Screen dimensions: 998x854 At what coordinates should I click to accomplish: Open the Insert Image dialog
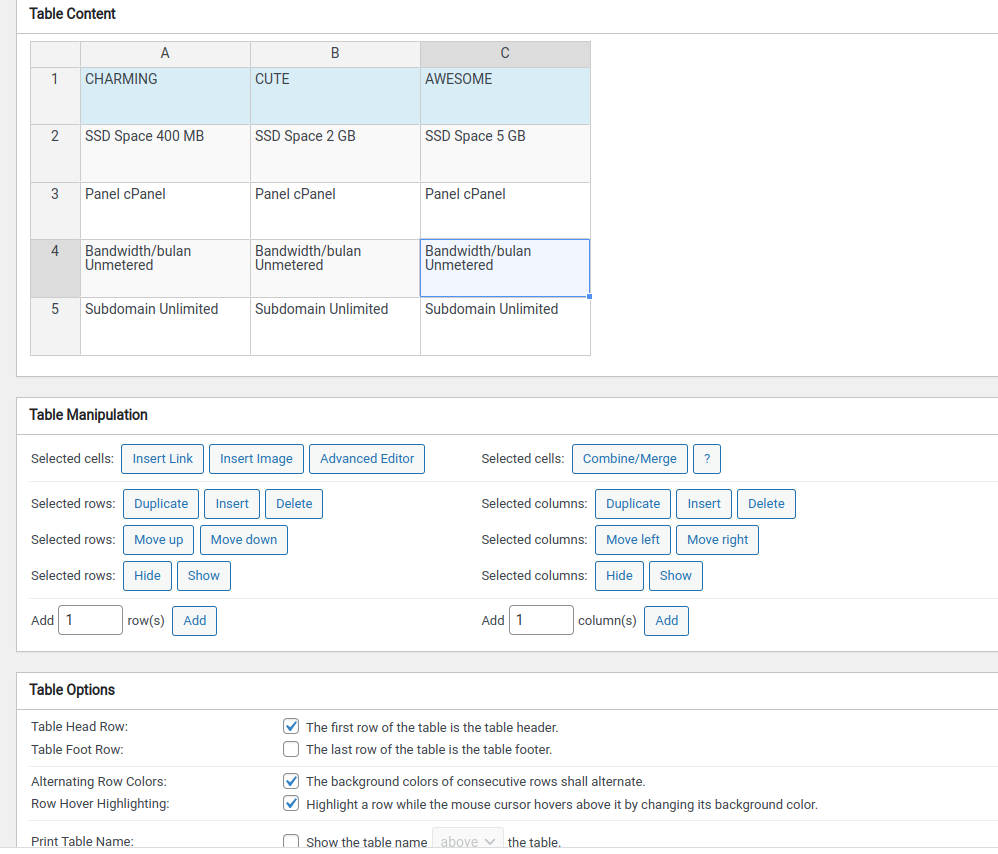tap(256, 459)
